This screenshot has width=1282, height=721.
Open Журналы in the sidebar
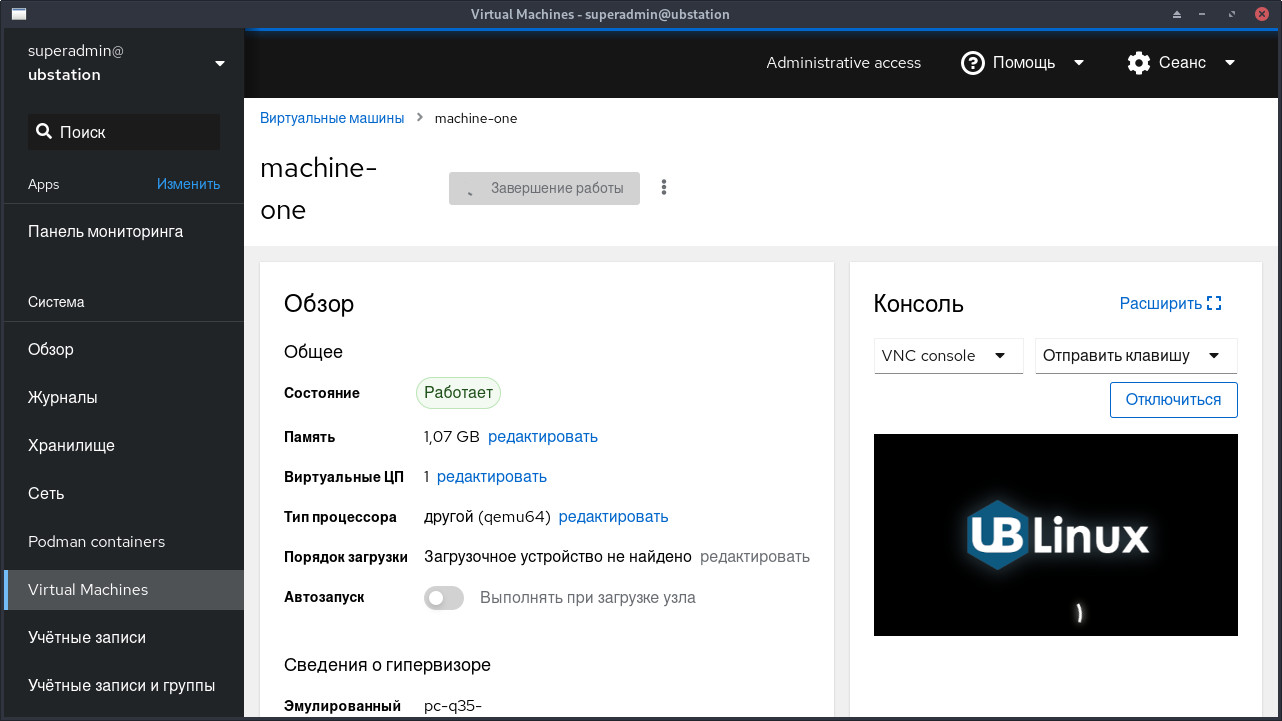point(124,397)
